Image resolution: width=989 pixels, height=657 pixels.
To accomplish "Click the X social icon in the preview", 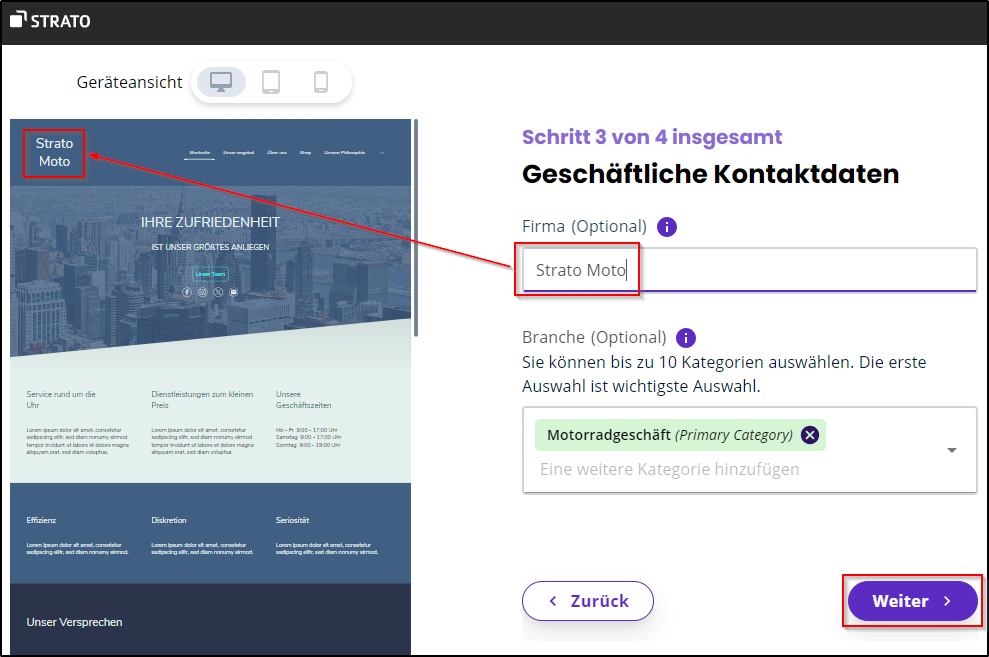I will point(218,292).
